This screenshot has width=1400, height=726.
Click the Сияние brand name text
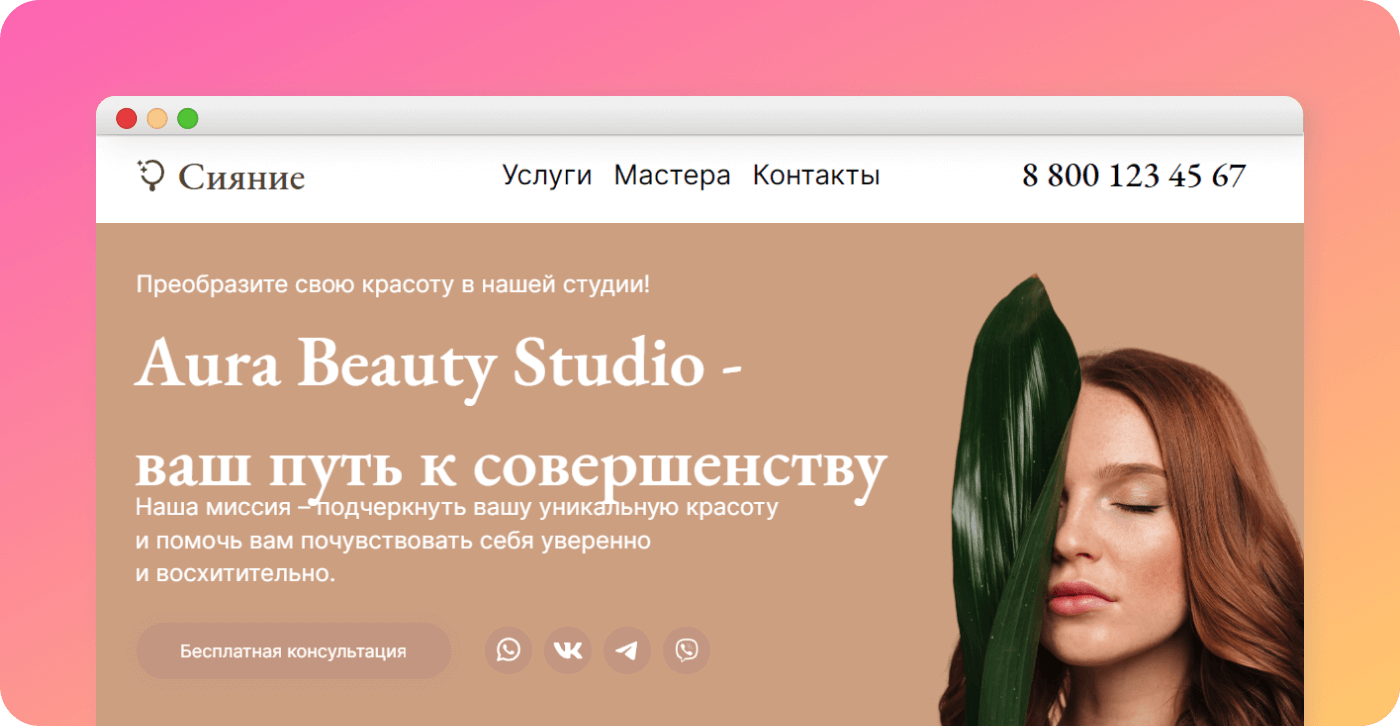tap(241, 178)
